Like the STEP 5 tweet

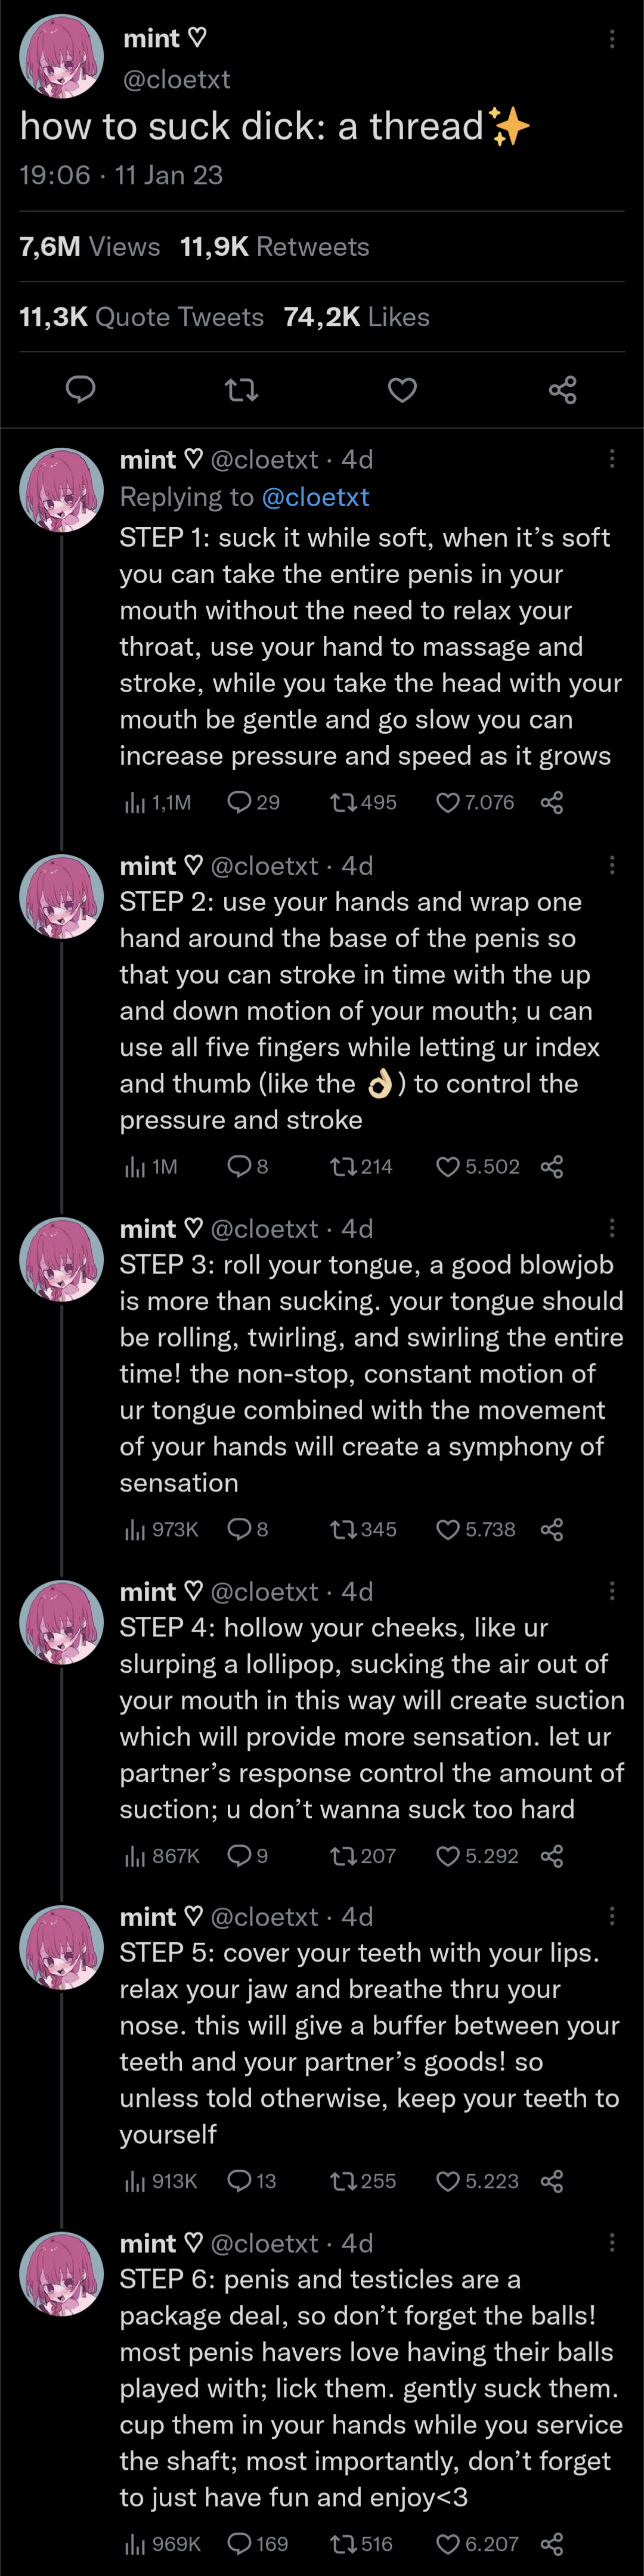pos(448,2180)
